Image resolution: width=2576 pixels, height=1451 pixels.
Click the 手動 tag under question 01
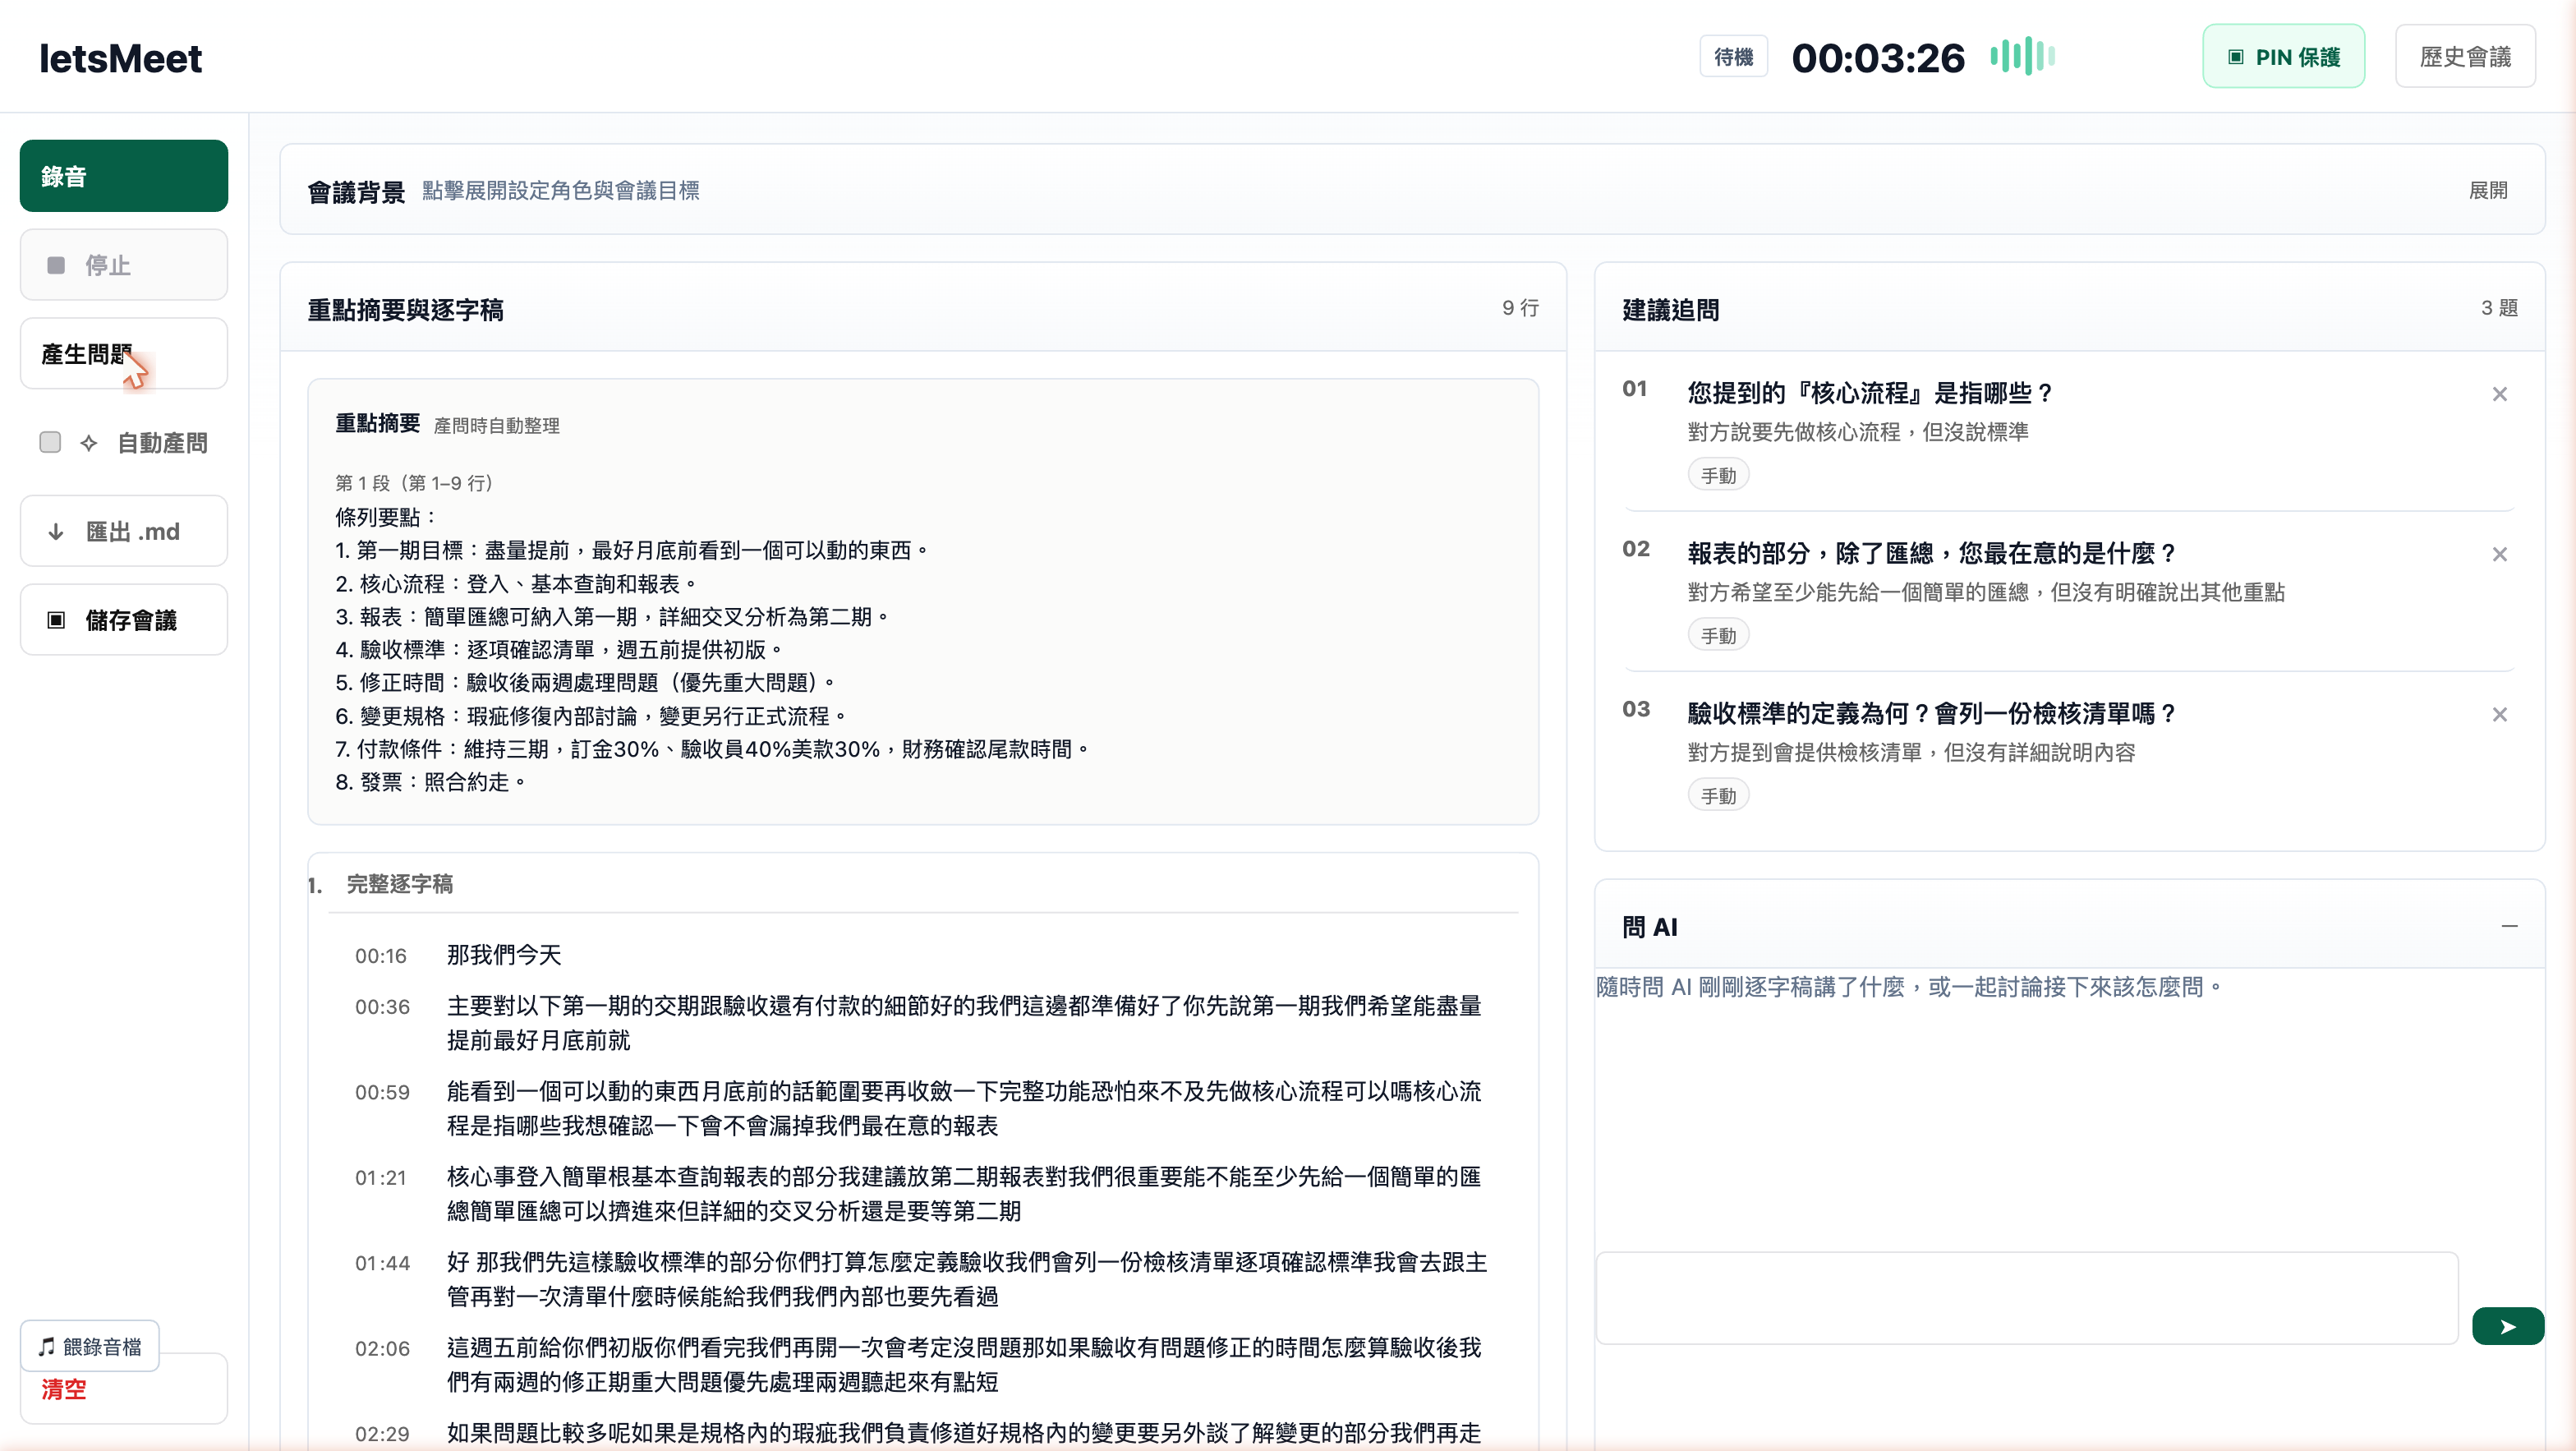pos(1718,475)
